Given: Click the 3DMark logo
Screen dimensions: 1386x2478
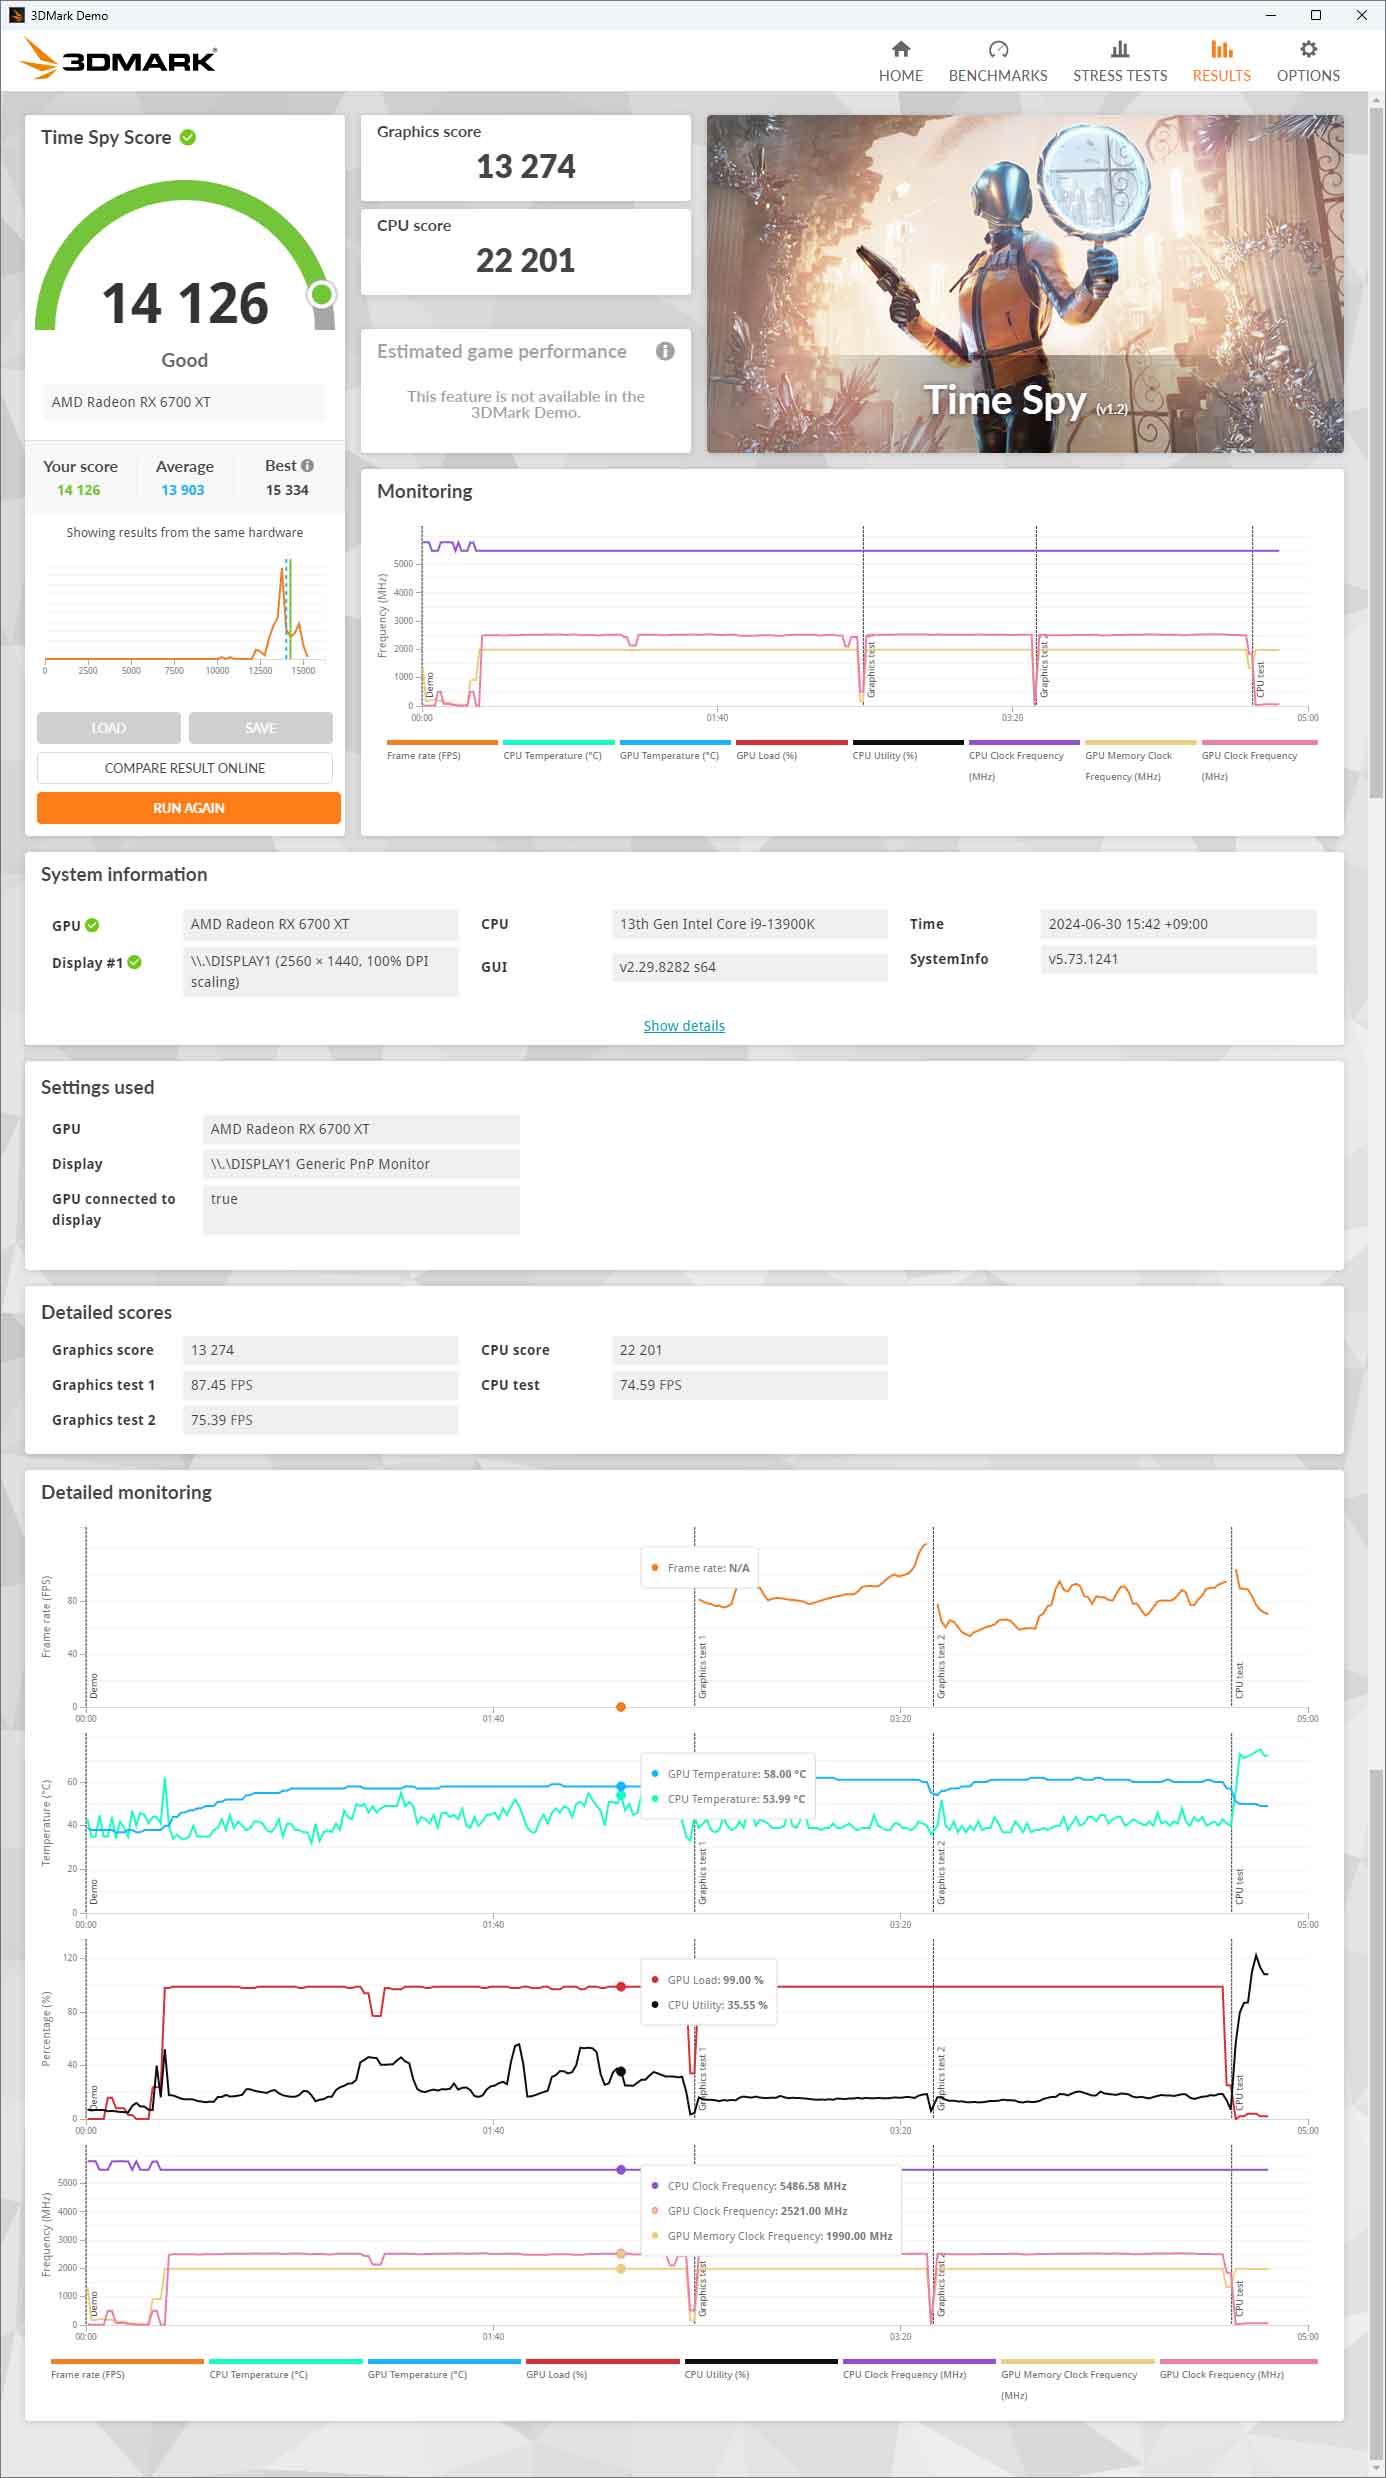Looking at the screenshot, I should coord(119,60).
